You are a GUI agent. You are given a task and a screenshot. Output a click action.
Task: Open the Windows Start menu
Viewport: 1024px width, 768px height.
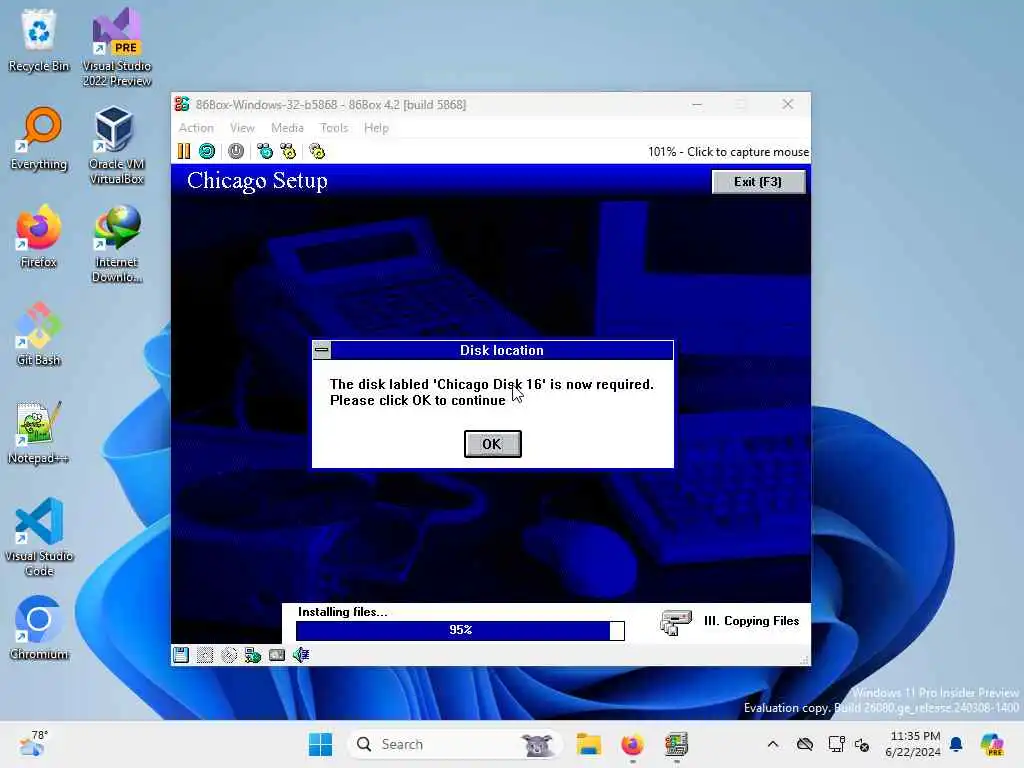click(x=320, y=744)
